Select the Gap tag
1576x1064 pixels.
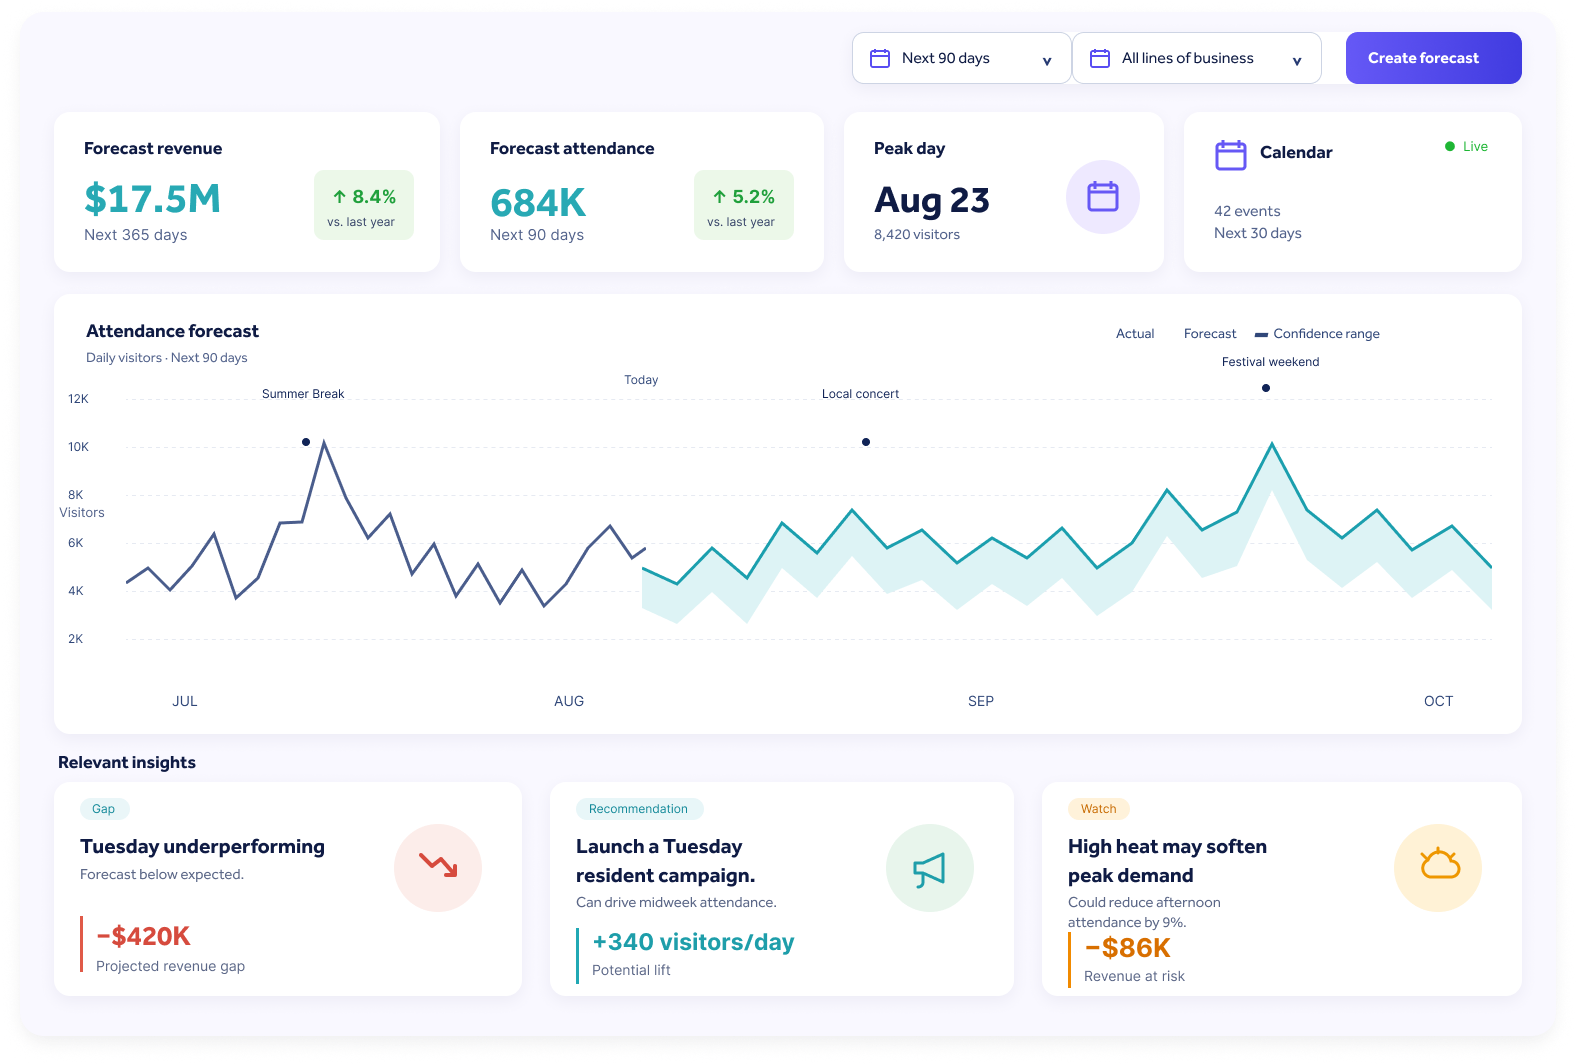(x=104, y=809)
